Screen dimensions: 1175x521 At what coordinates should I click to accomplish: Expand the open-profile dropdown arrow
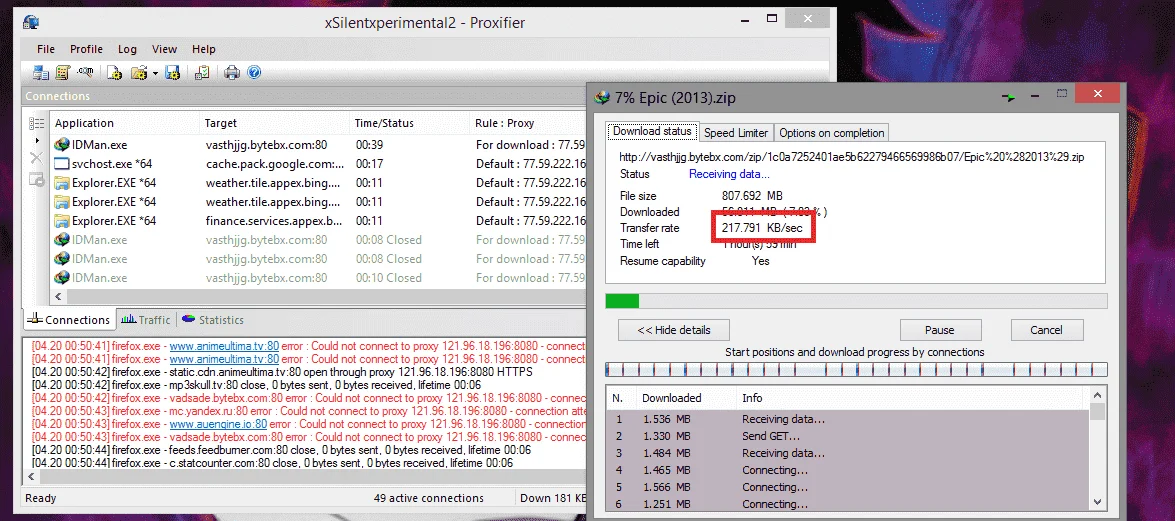(155, 73)
